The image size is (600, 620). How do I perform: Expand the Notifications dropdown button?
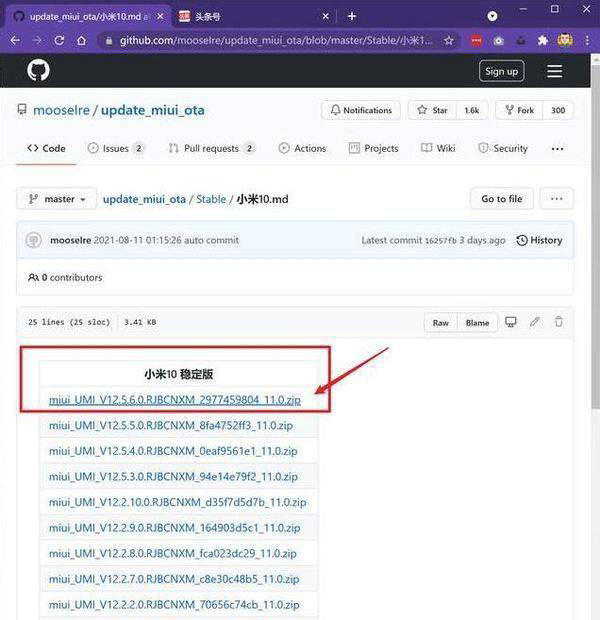tap(361, 110)
